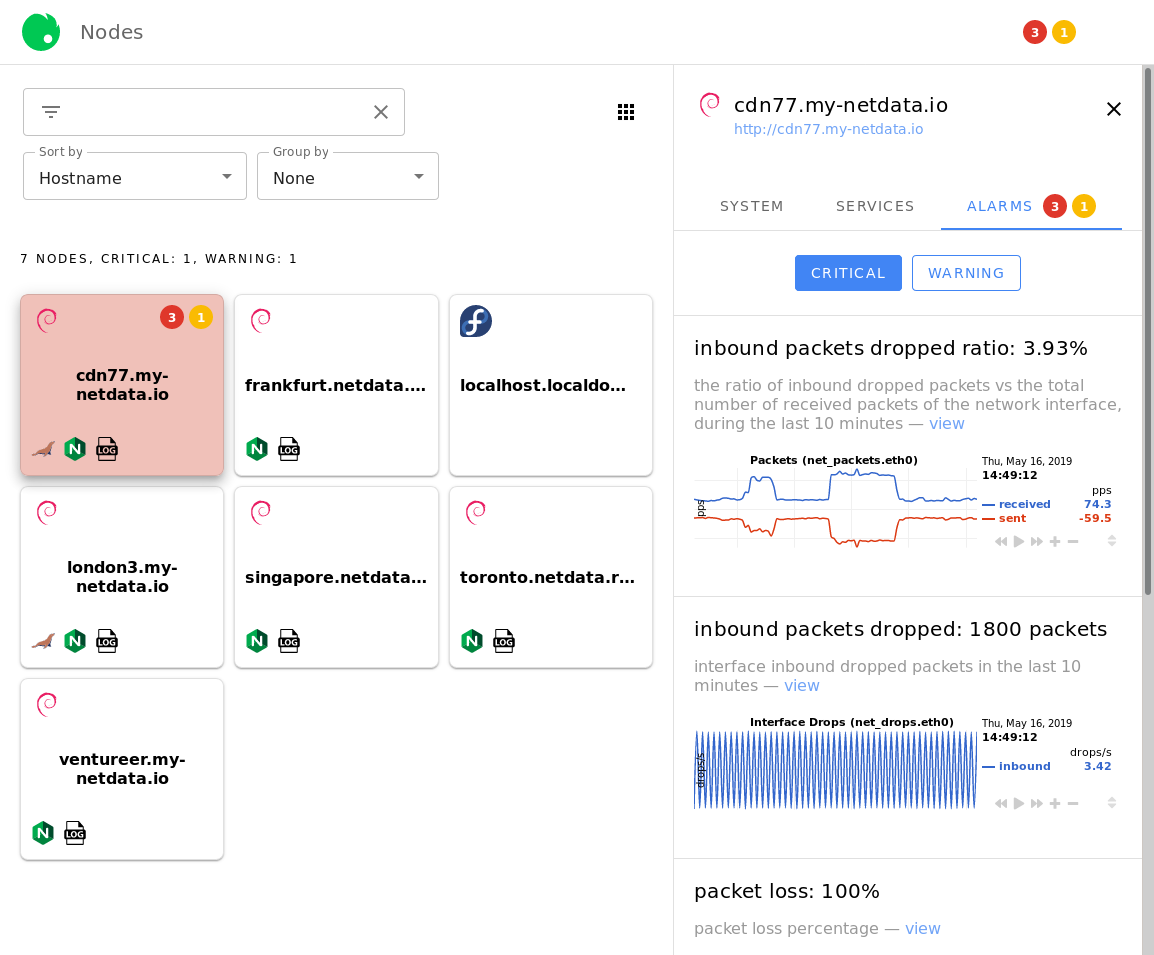Fast forward the Packets eth0 chart

point(1037,542)
